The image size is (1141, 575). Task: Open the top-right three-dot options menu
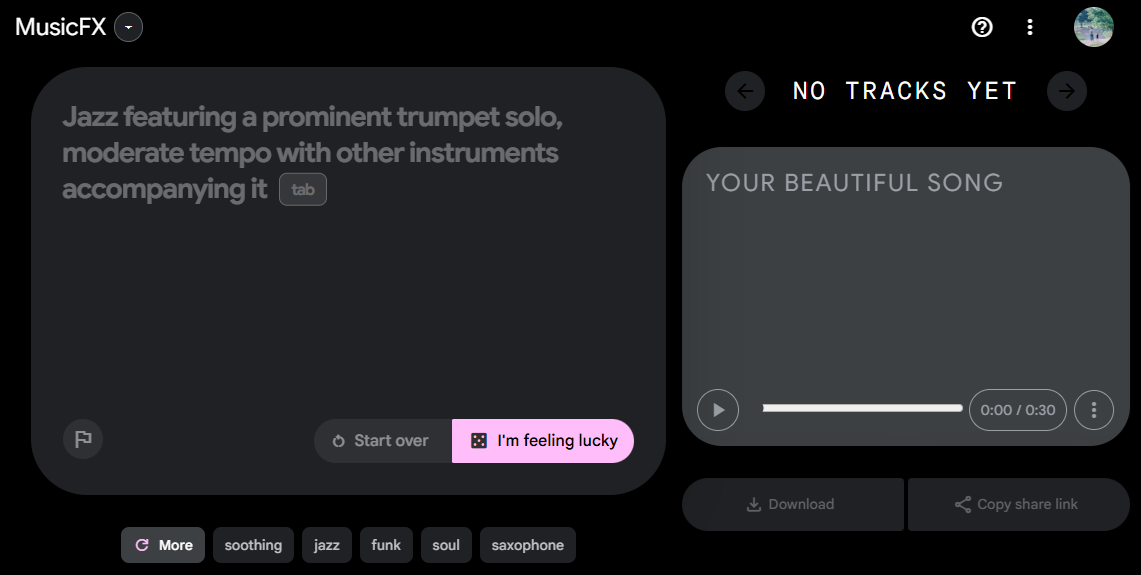point(1030,27)
